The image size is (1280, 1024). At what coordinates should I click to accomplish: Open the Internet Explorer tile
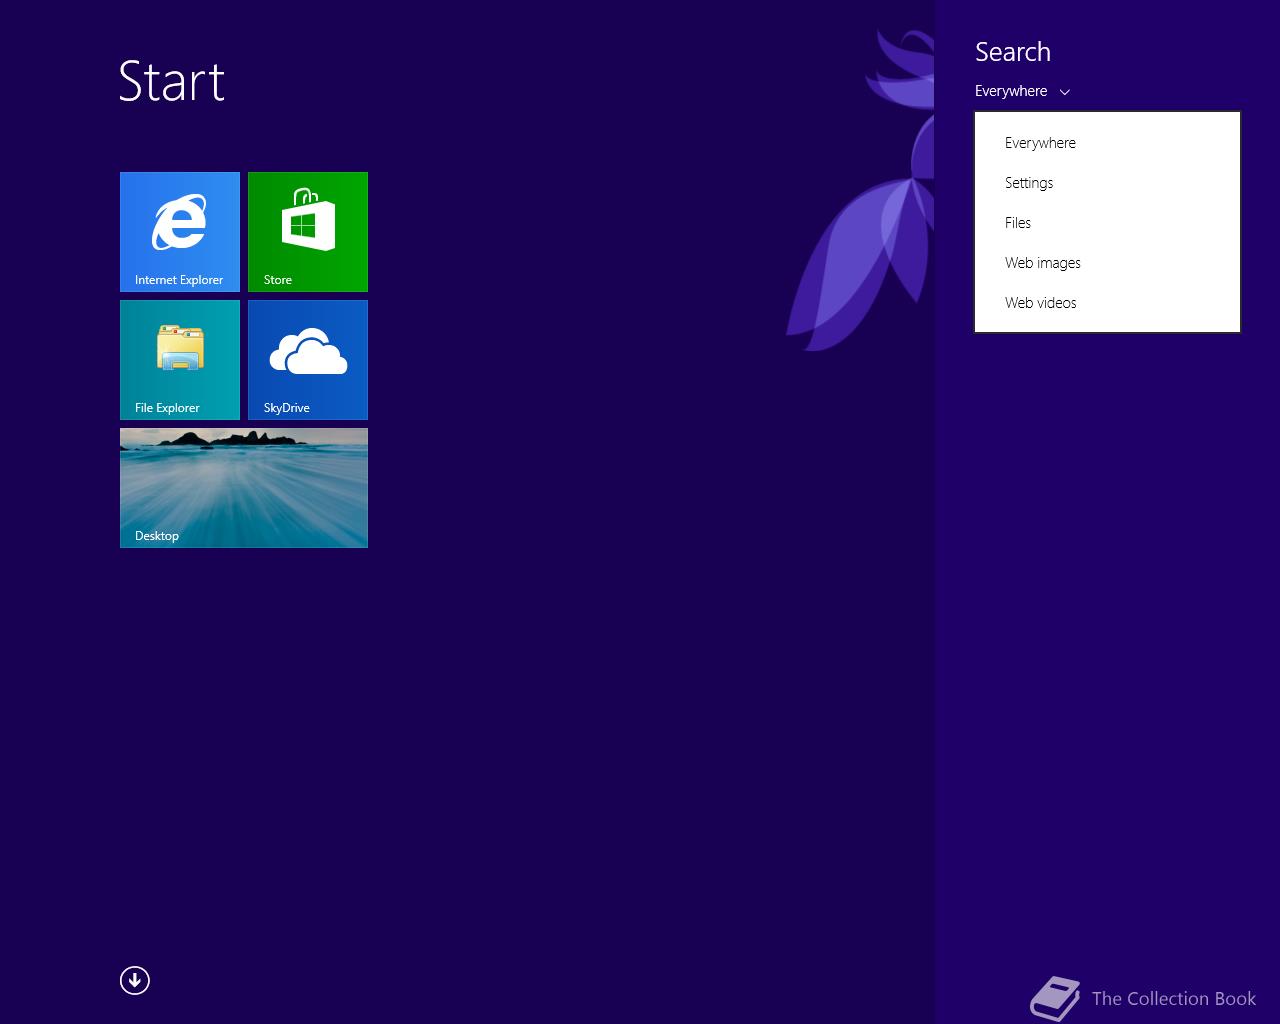click(x=180, y=232)
